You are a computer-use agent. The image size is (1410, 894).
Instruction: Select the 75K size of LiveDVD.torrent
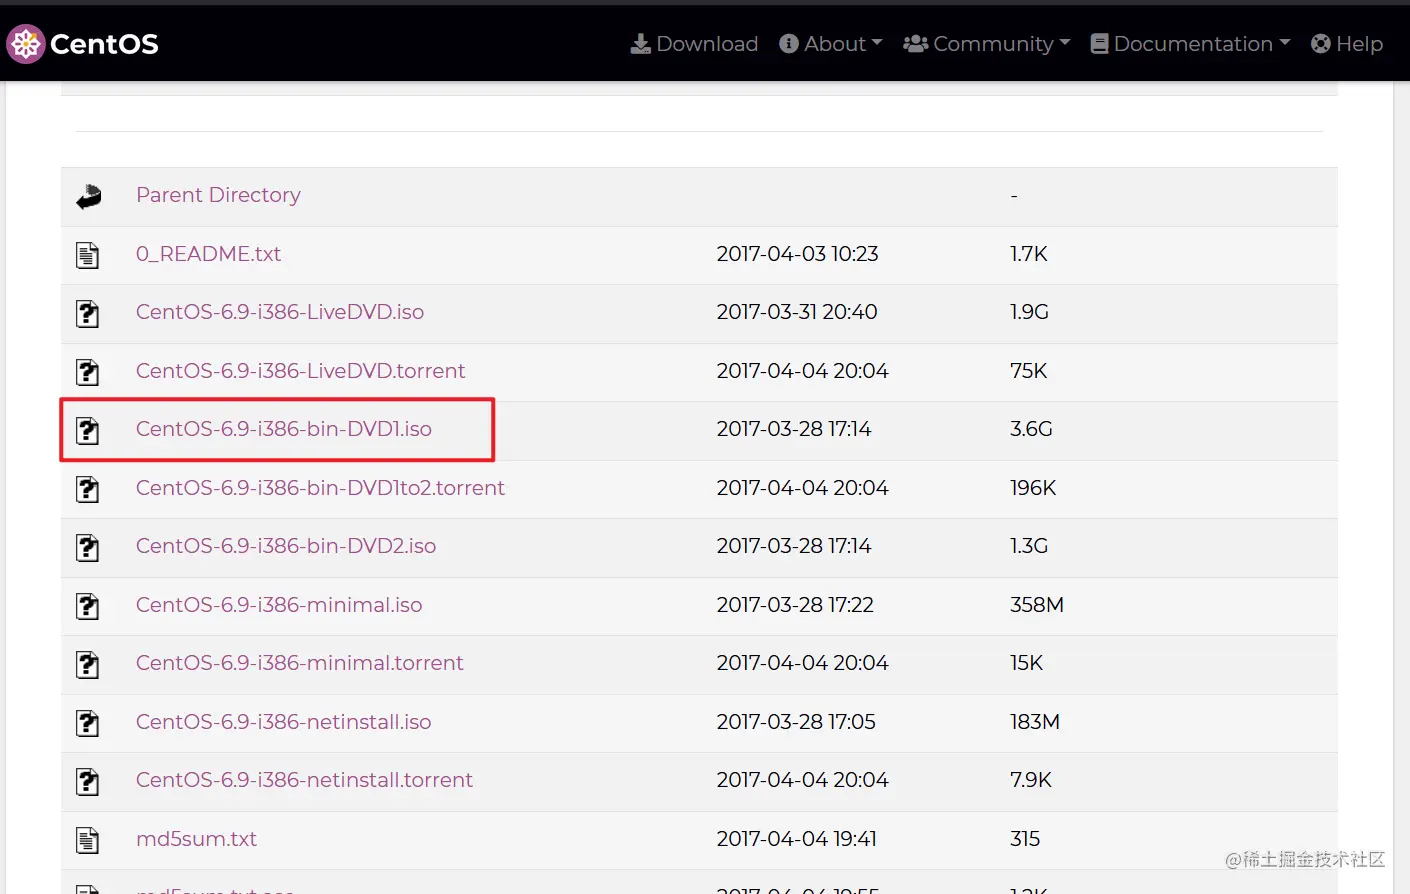1029,371
